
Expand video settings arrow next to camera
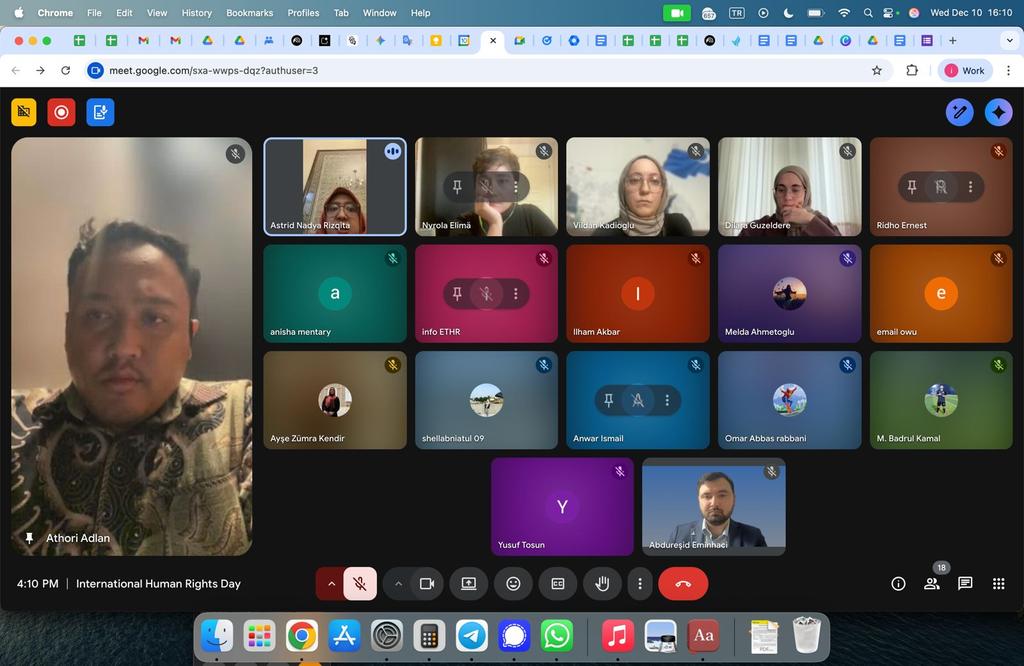(398, 584)
